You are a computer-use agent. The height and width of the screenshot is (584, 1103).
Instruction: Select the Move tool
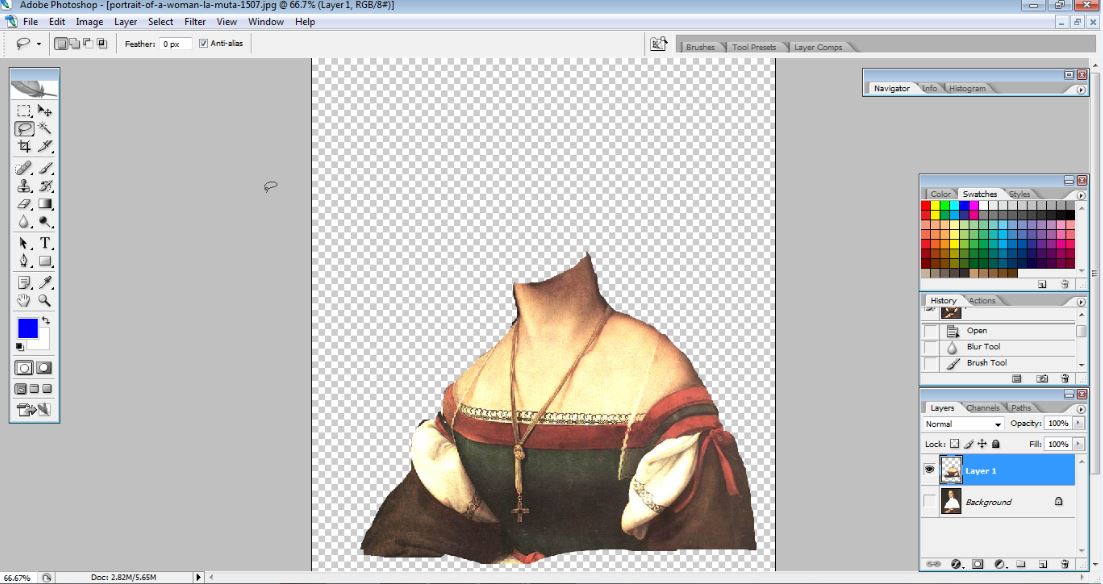[x=44, y=110]
